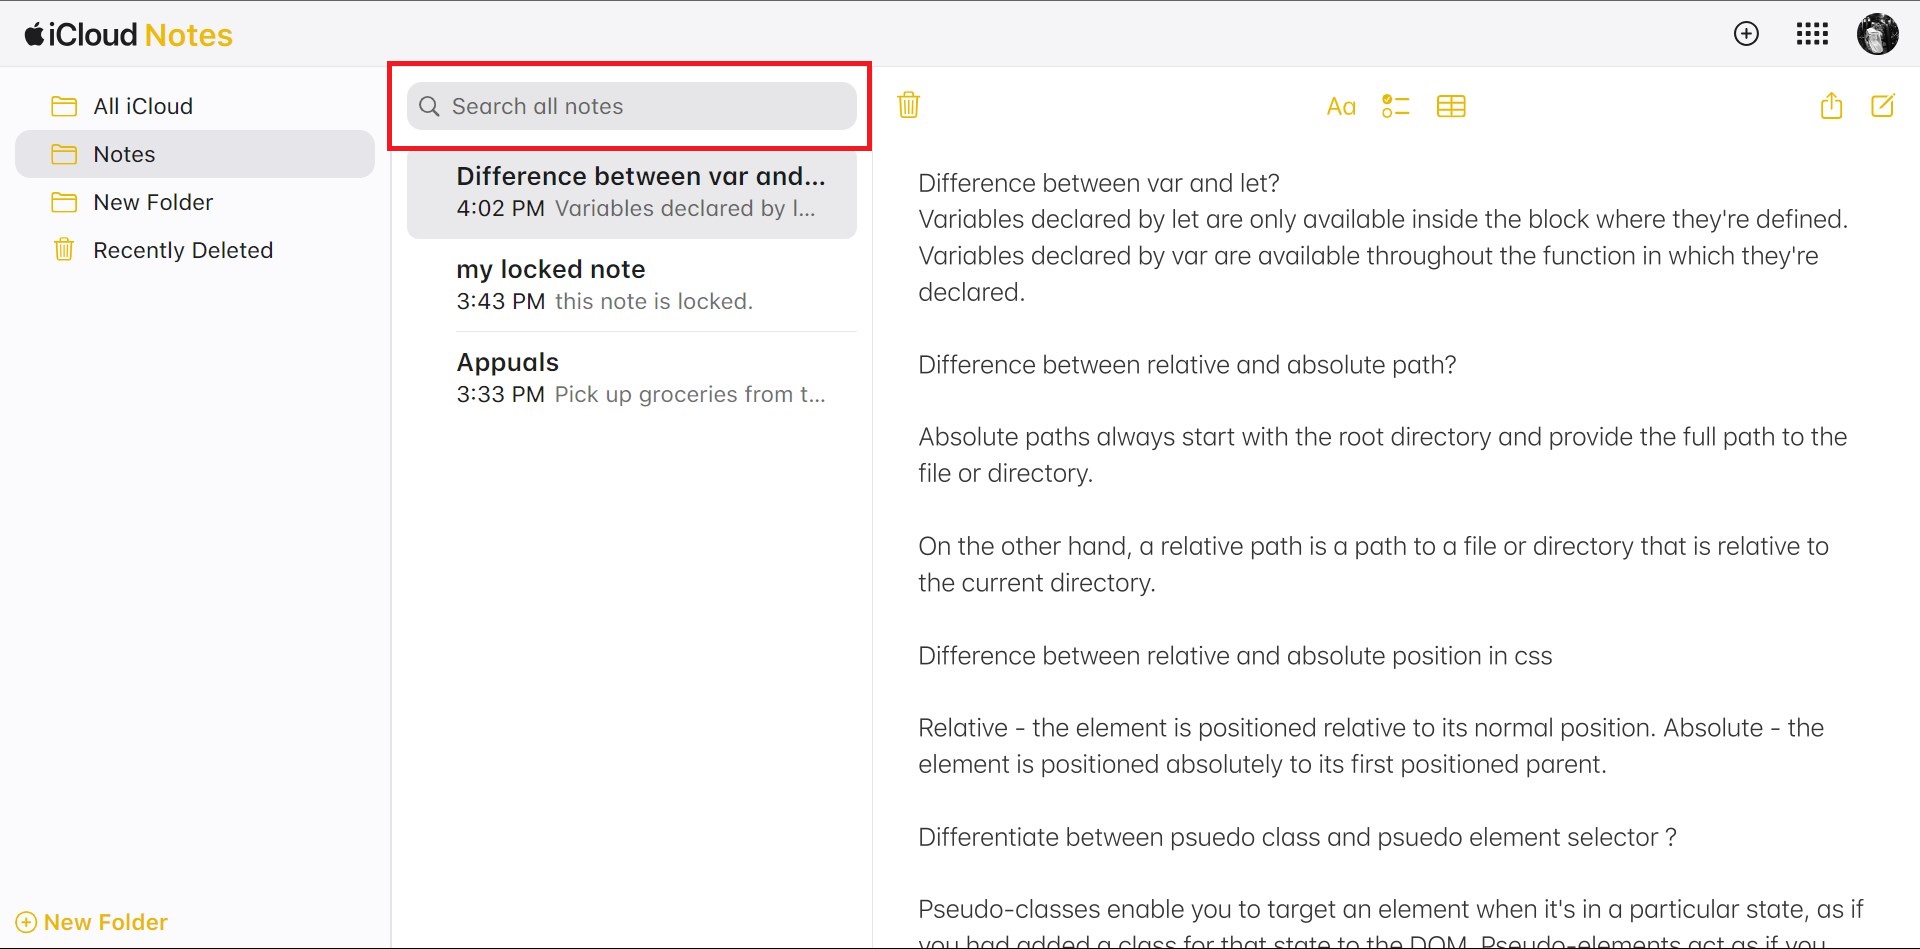Open the iCloud app launcher grid
Screen dimensions: 1920x949
tap(1812, 34)
